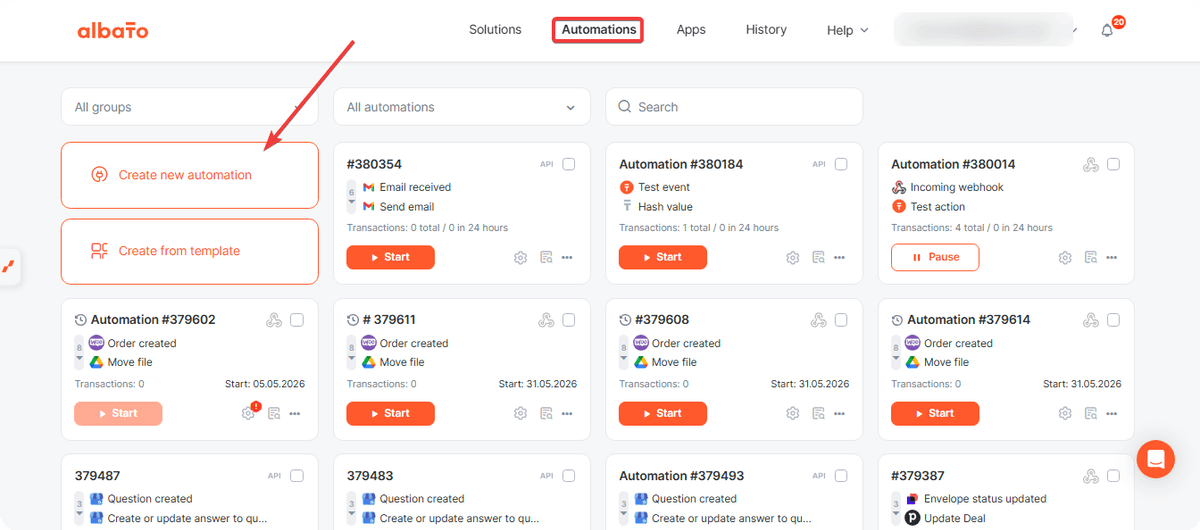Switch to the History tab
The height and width of the screenshot is (530, 1200).
click(x=766, y=30)
